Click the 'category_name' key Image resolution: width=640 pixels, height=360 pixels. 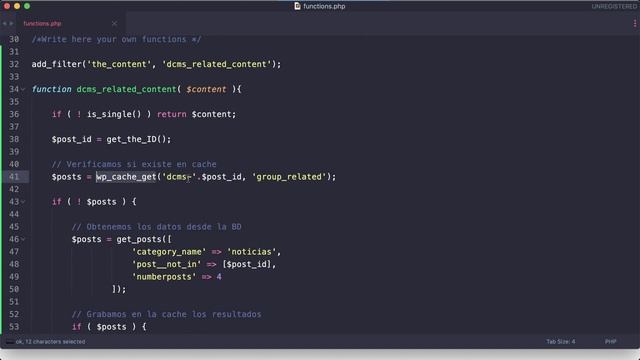coord(169,252)
